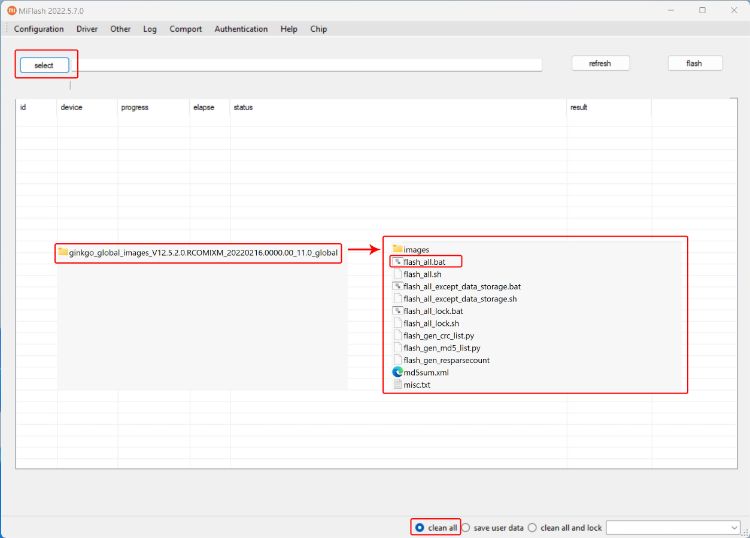The width and height of the screenshot is (750, 538).
Task: Open the Driver menu
Action: click(x=87, y=29)
